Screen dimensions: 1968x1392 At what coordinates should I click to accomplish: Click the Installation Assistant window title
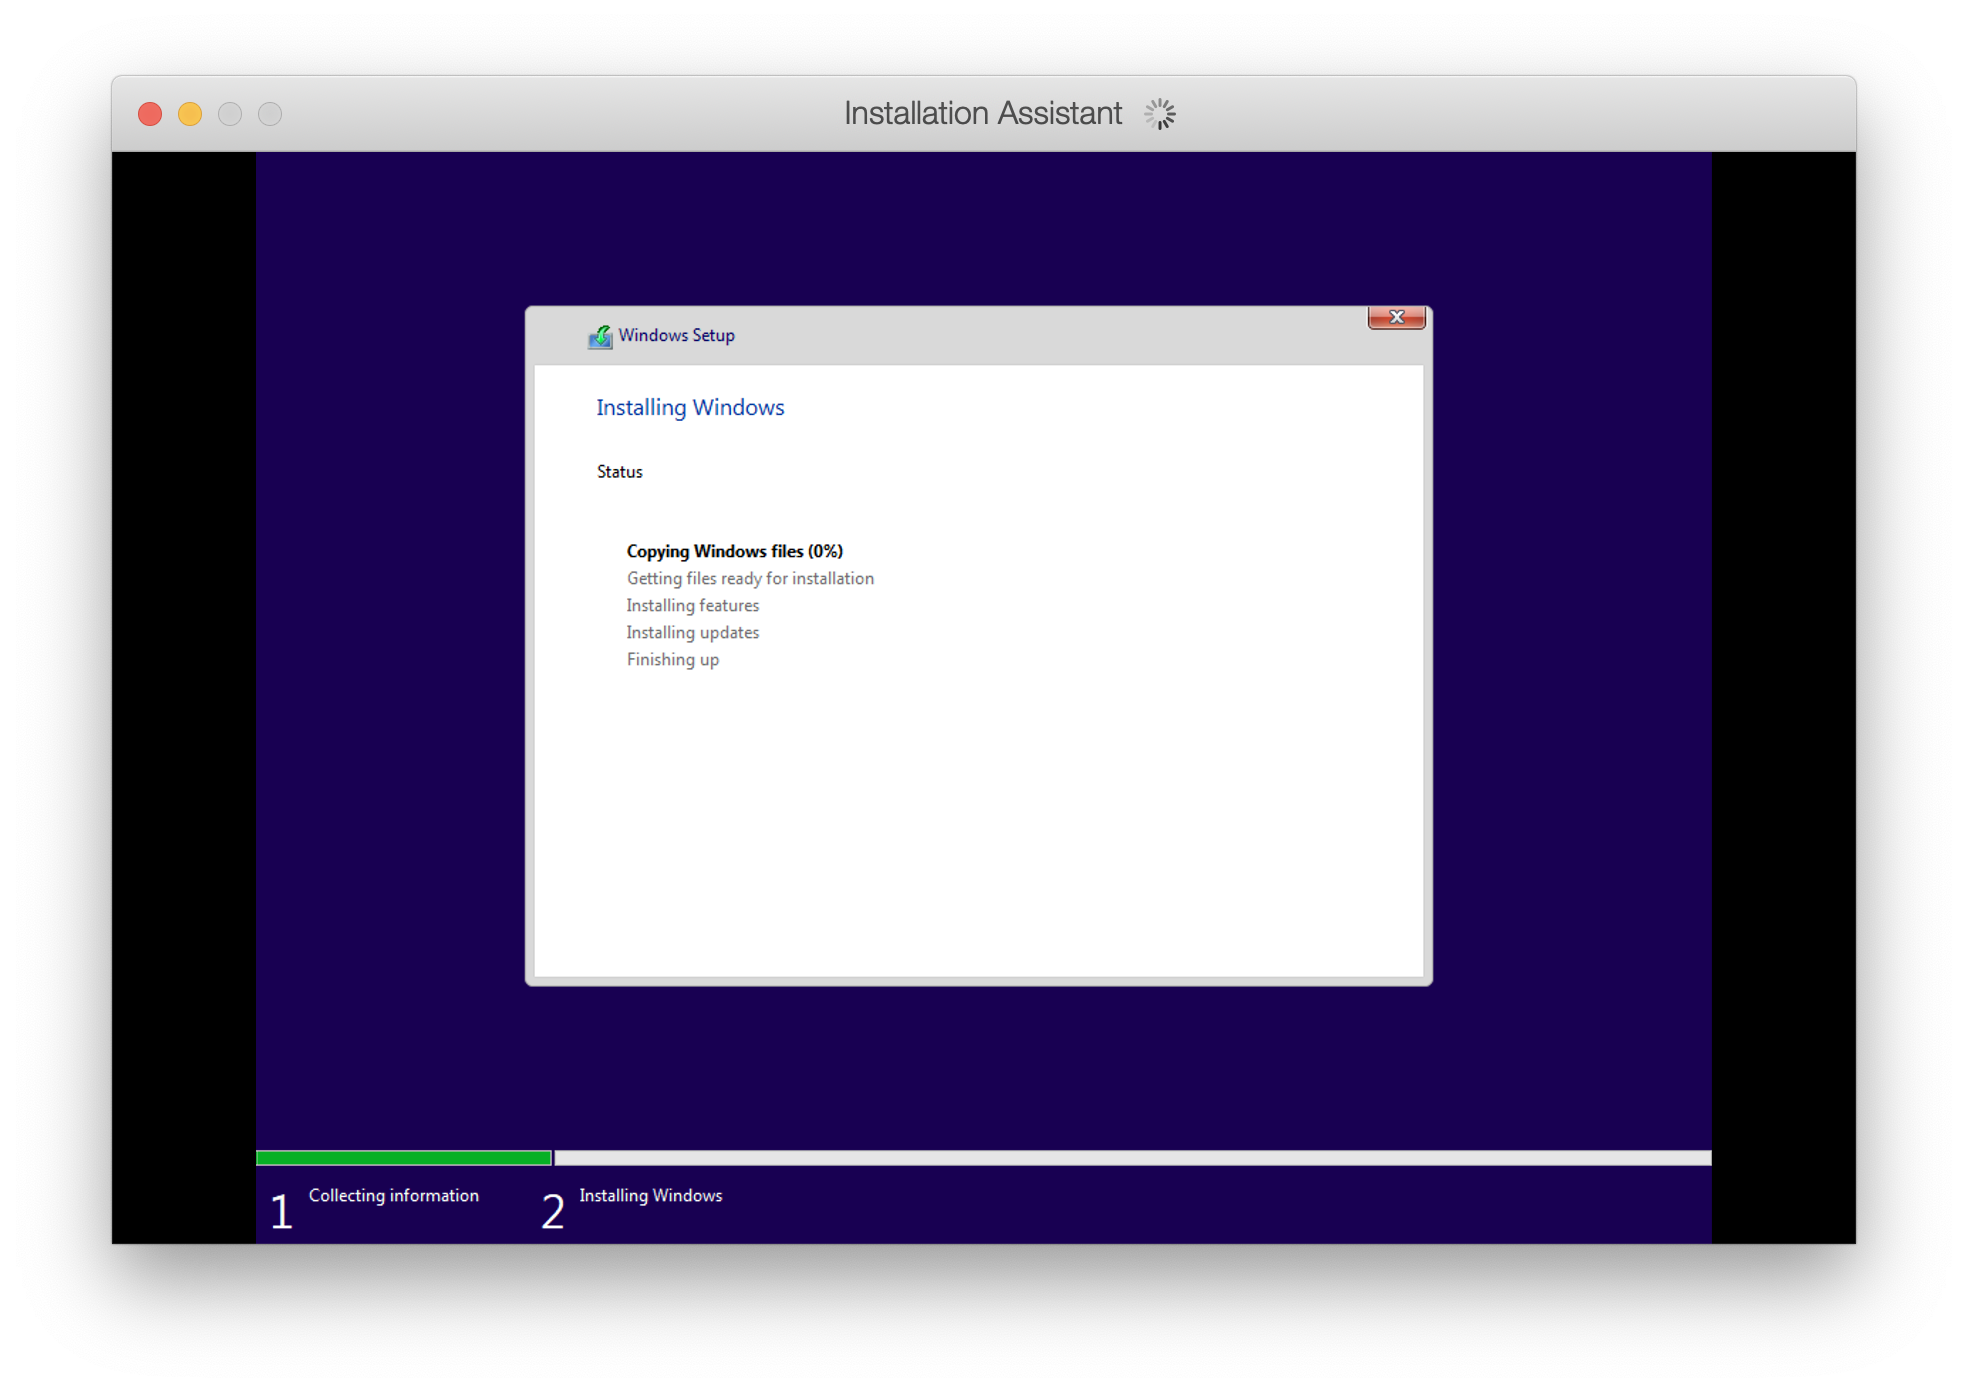pos(982,112)
